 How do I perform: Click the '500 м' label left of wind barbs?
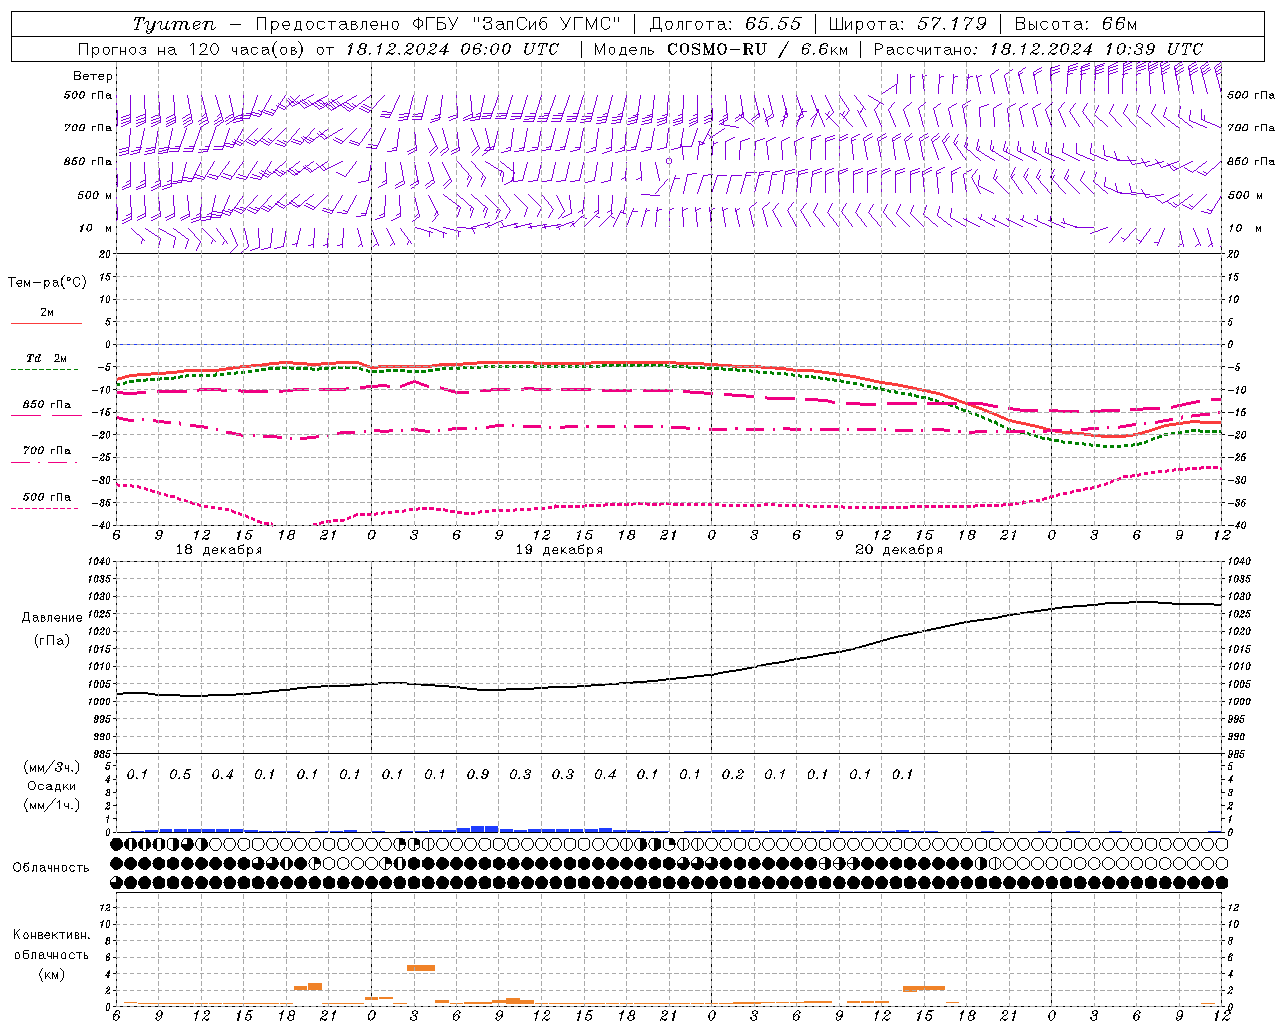click(x=95, y=195)
